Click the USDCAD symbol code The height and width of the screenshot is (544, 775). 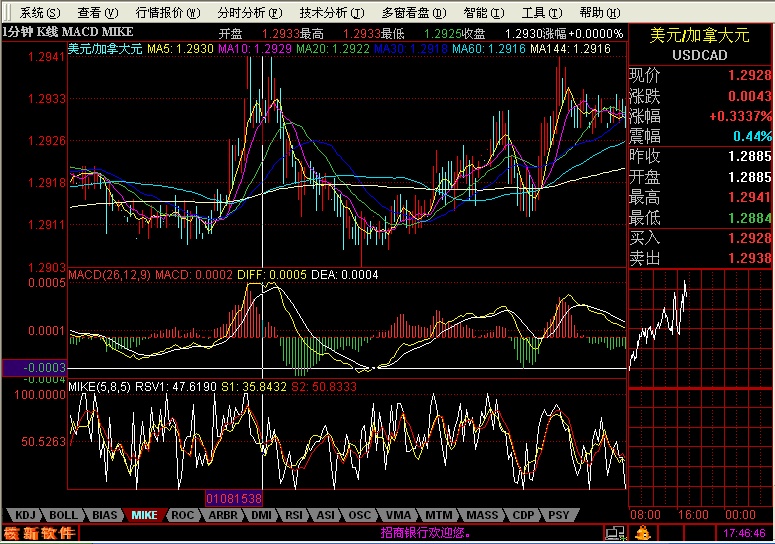(699, 55)
